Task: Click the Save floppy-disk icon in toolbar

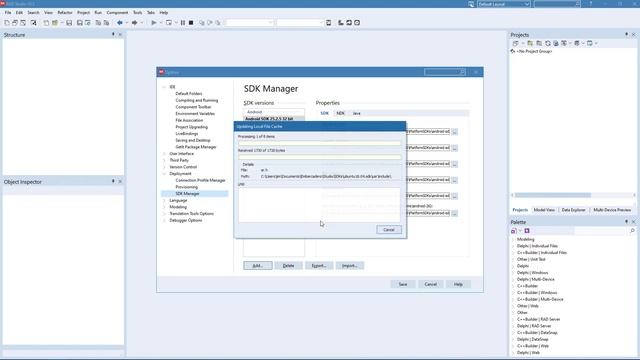Action: 69,23
